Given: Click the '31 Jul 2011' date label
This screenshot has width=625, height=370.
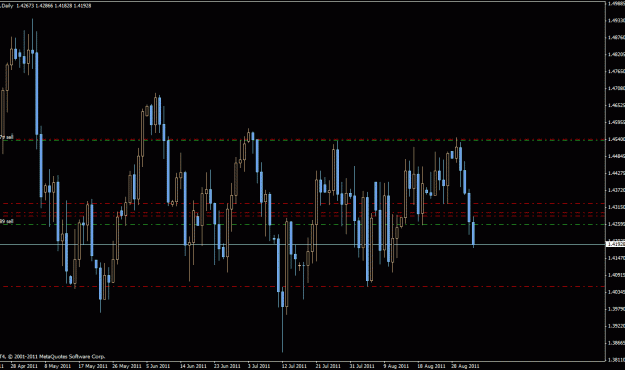Looking at the screenshot, I should (362, 366).
